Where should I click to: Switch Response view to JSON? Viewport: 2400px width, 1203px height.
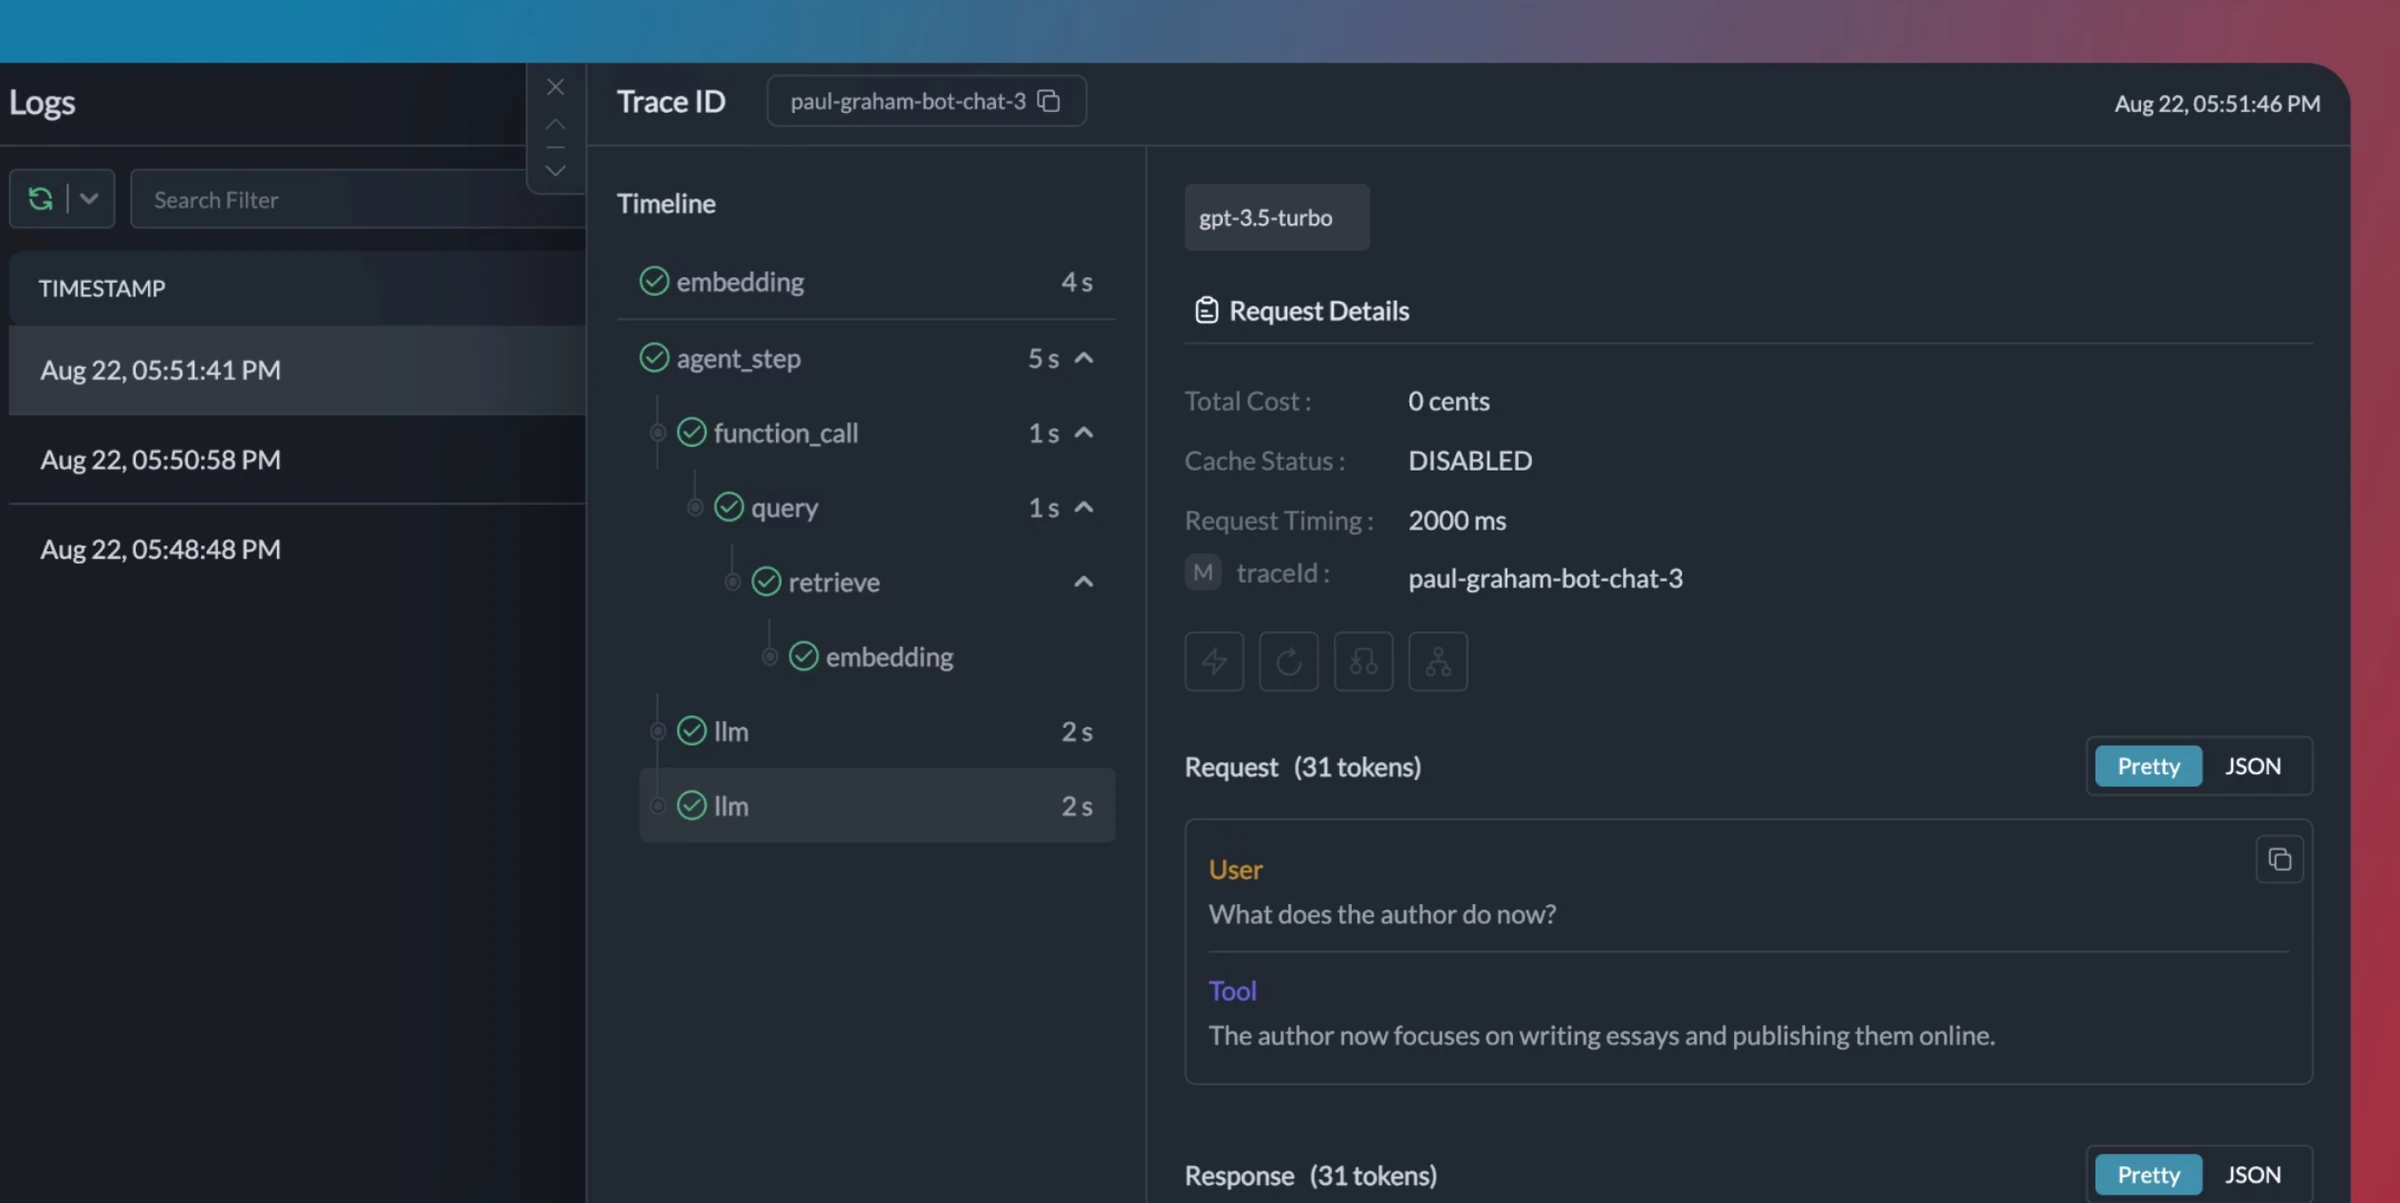(2253, 1174)
